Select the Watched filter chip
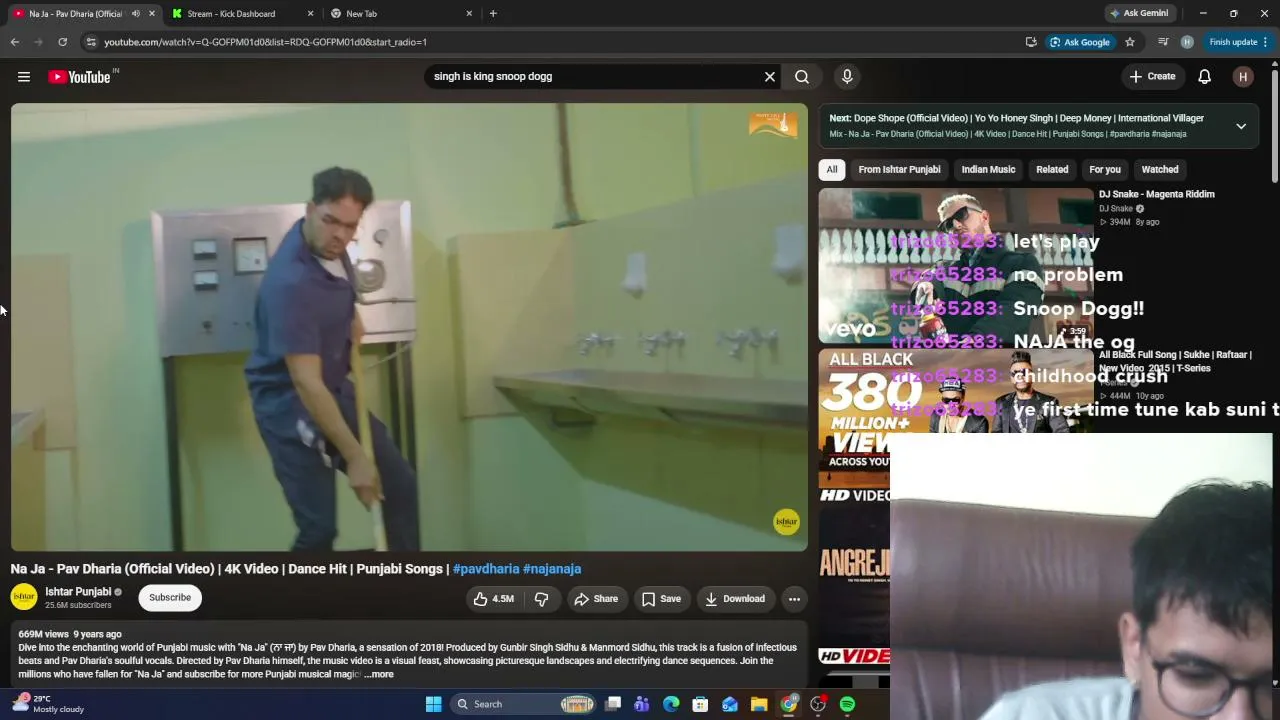The image size is (1280, 720). (x=1160, y=170)
